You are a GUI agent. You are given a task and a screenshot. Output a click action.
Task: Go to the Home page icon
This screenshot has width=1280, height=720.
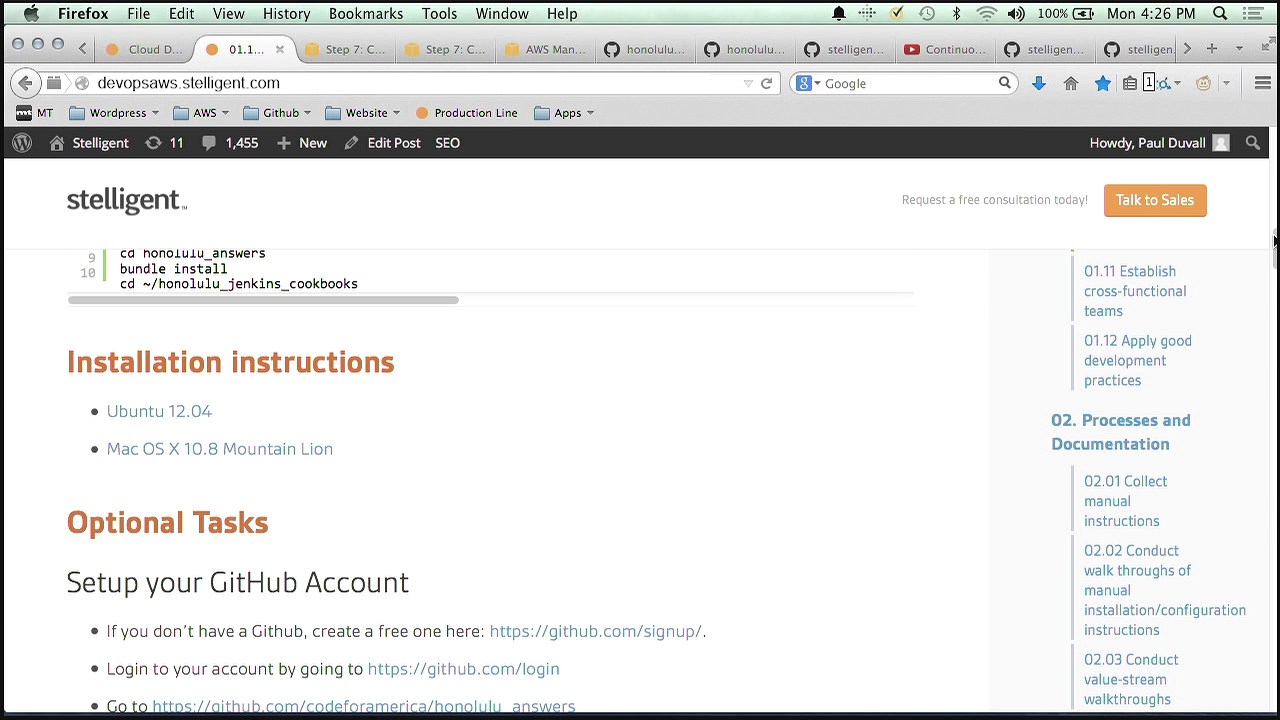[x=1071, y=83]
